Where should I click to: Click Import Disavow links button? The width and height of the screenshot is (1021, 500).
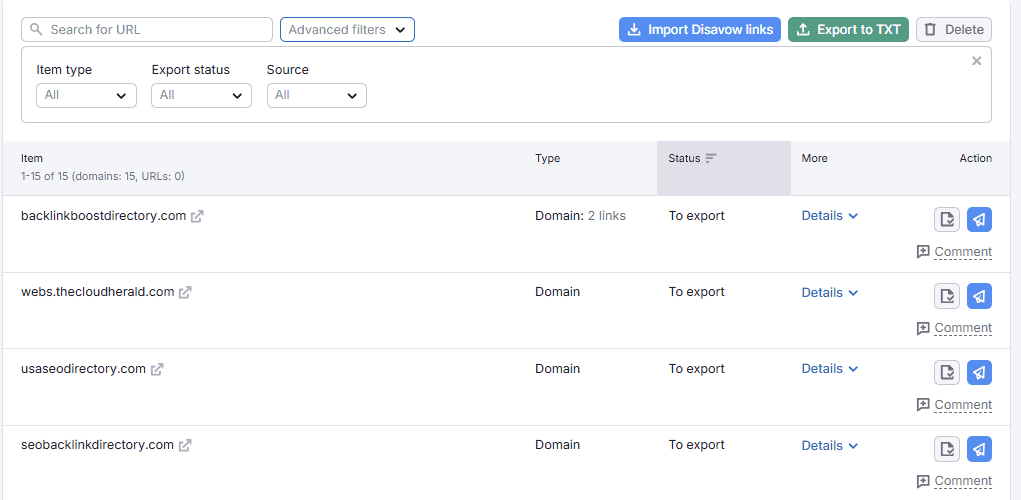699,30
